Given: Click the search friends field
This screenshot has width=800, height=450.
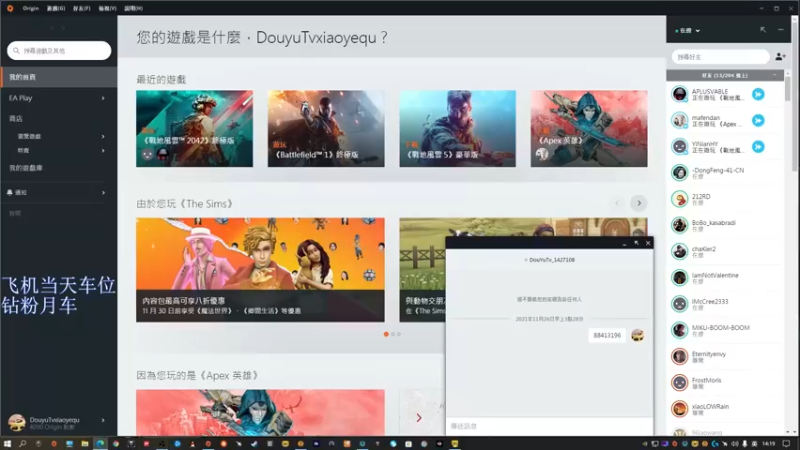Looking at the screenshot, I should pos(720,57).
